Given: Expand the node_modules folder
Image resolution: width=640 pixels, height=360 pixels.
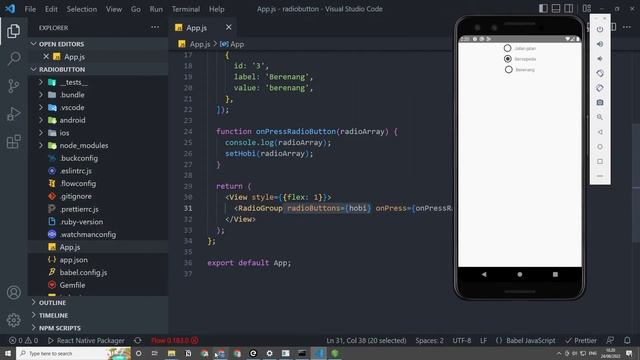Looking at the screenshot, I should [x=41, y=145].
